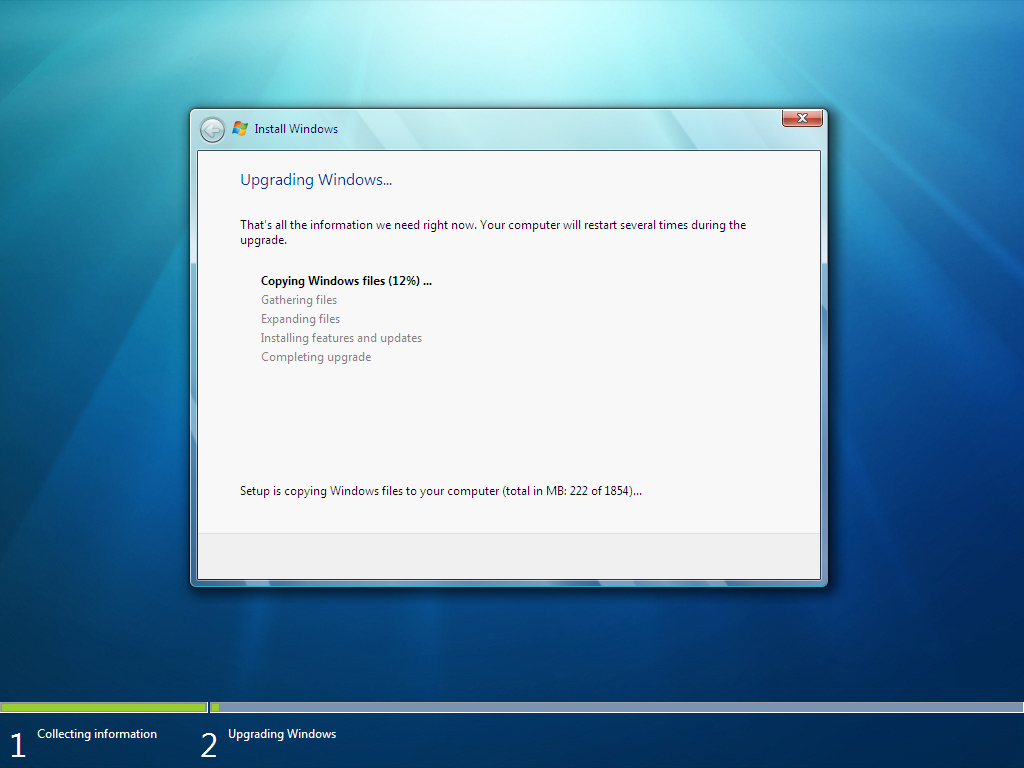Click the Gathering files step
The width and height of the screenshot is (1024, 768).
[299, 300]
